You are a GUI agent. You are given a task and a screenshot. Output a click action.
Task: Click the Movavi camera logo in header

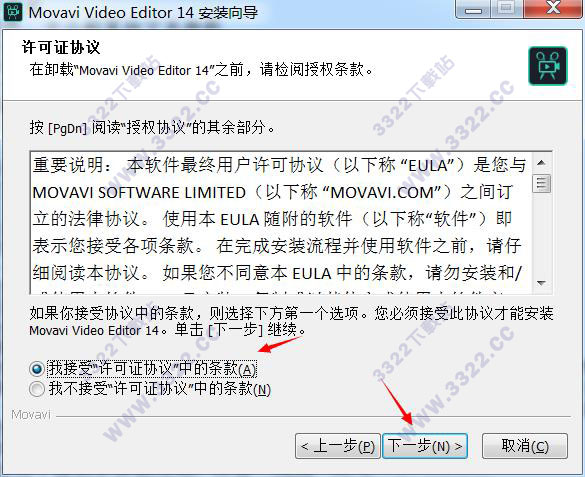[x=548, y=66]
